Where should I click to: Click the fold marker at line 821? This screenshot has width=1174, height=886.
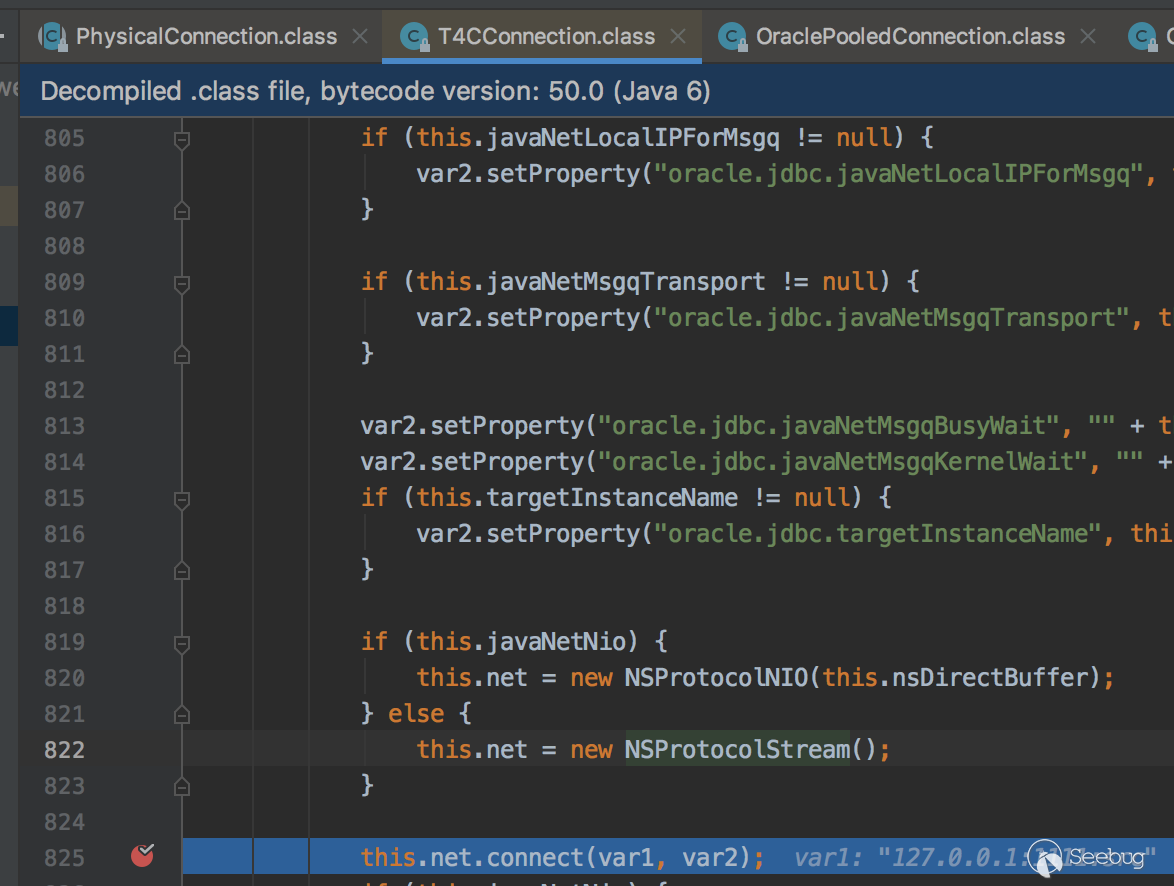[x=182, y=714]
